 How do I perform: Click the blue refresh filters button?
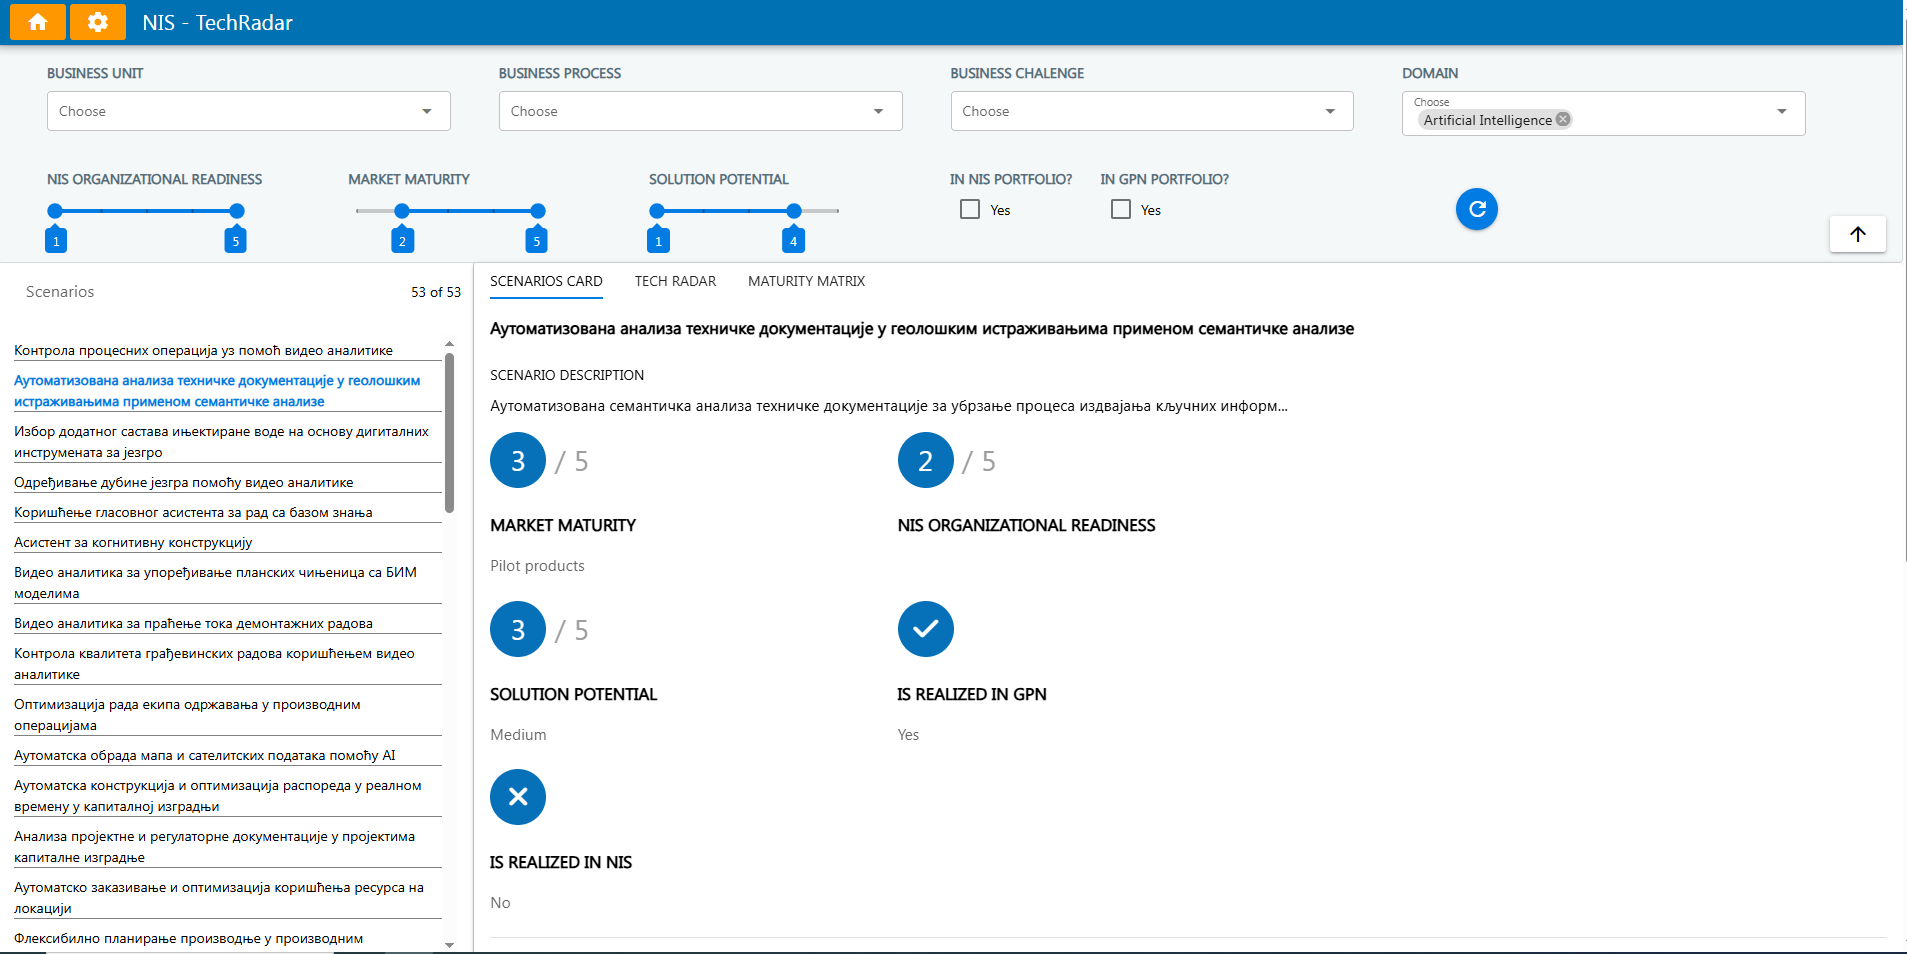click(x=1476, y=209)
